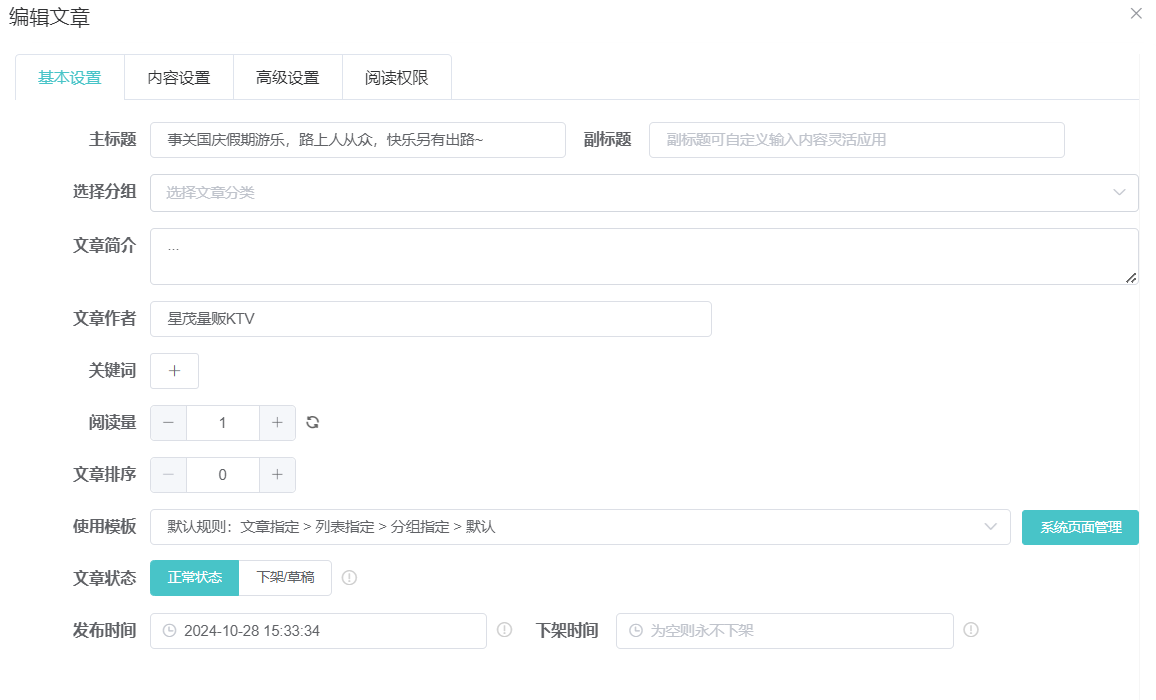Go to the 阅读权限 tab
This screenshot has height=700, width=1156.
pyautogui.click(x=397, y=78)
